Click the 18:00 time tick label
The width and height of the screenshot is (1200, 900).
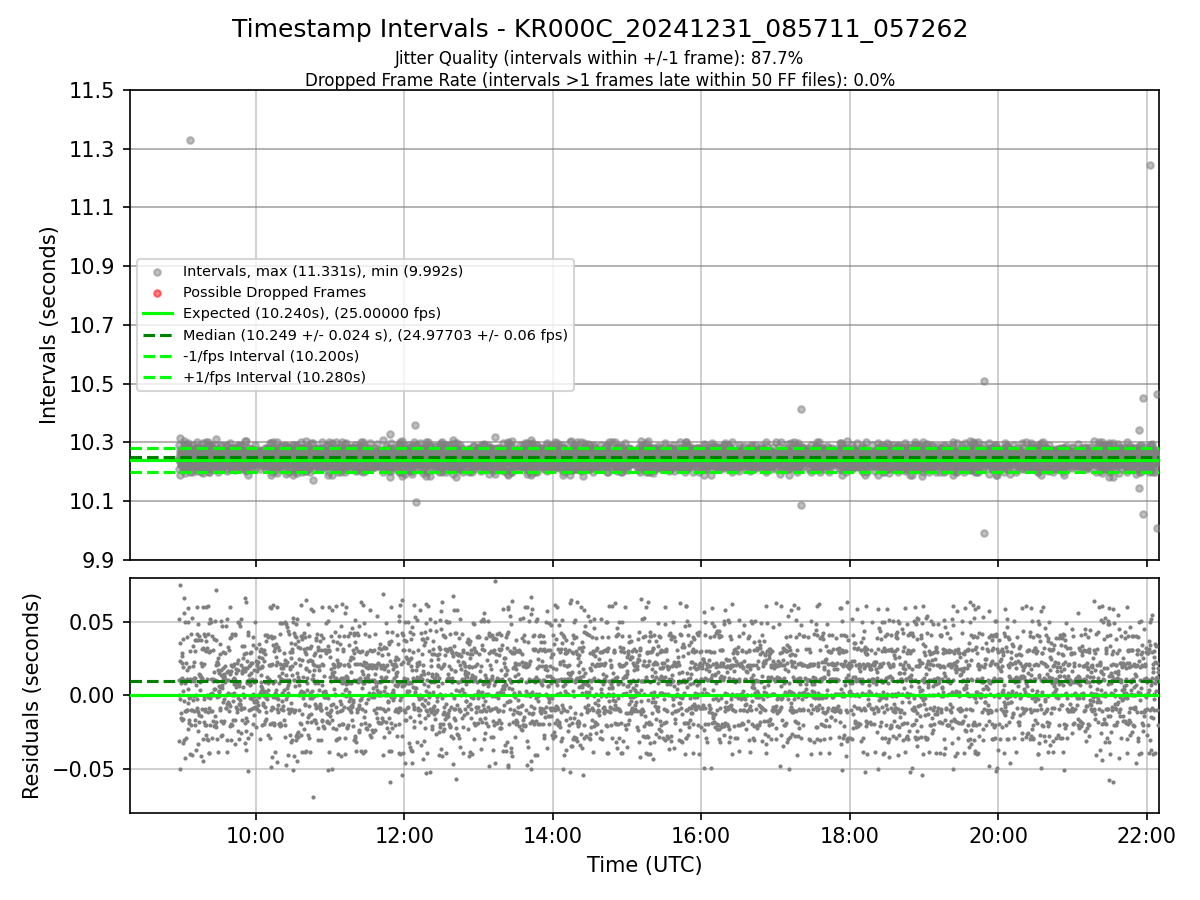(x=849, y=835)
